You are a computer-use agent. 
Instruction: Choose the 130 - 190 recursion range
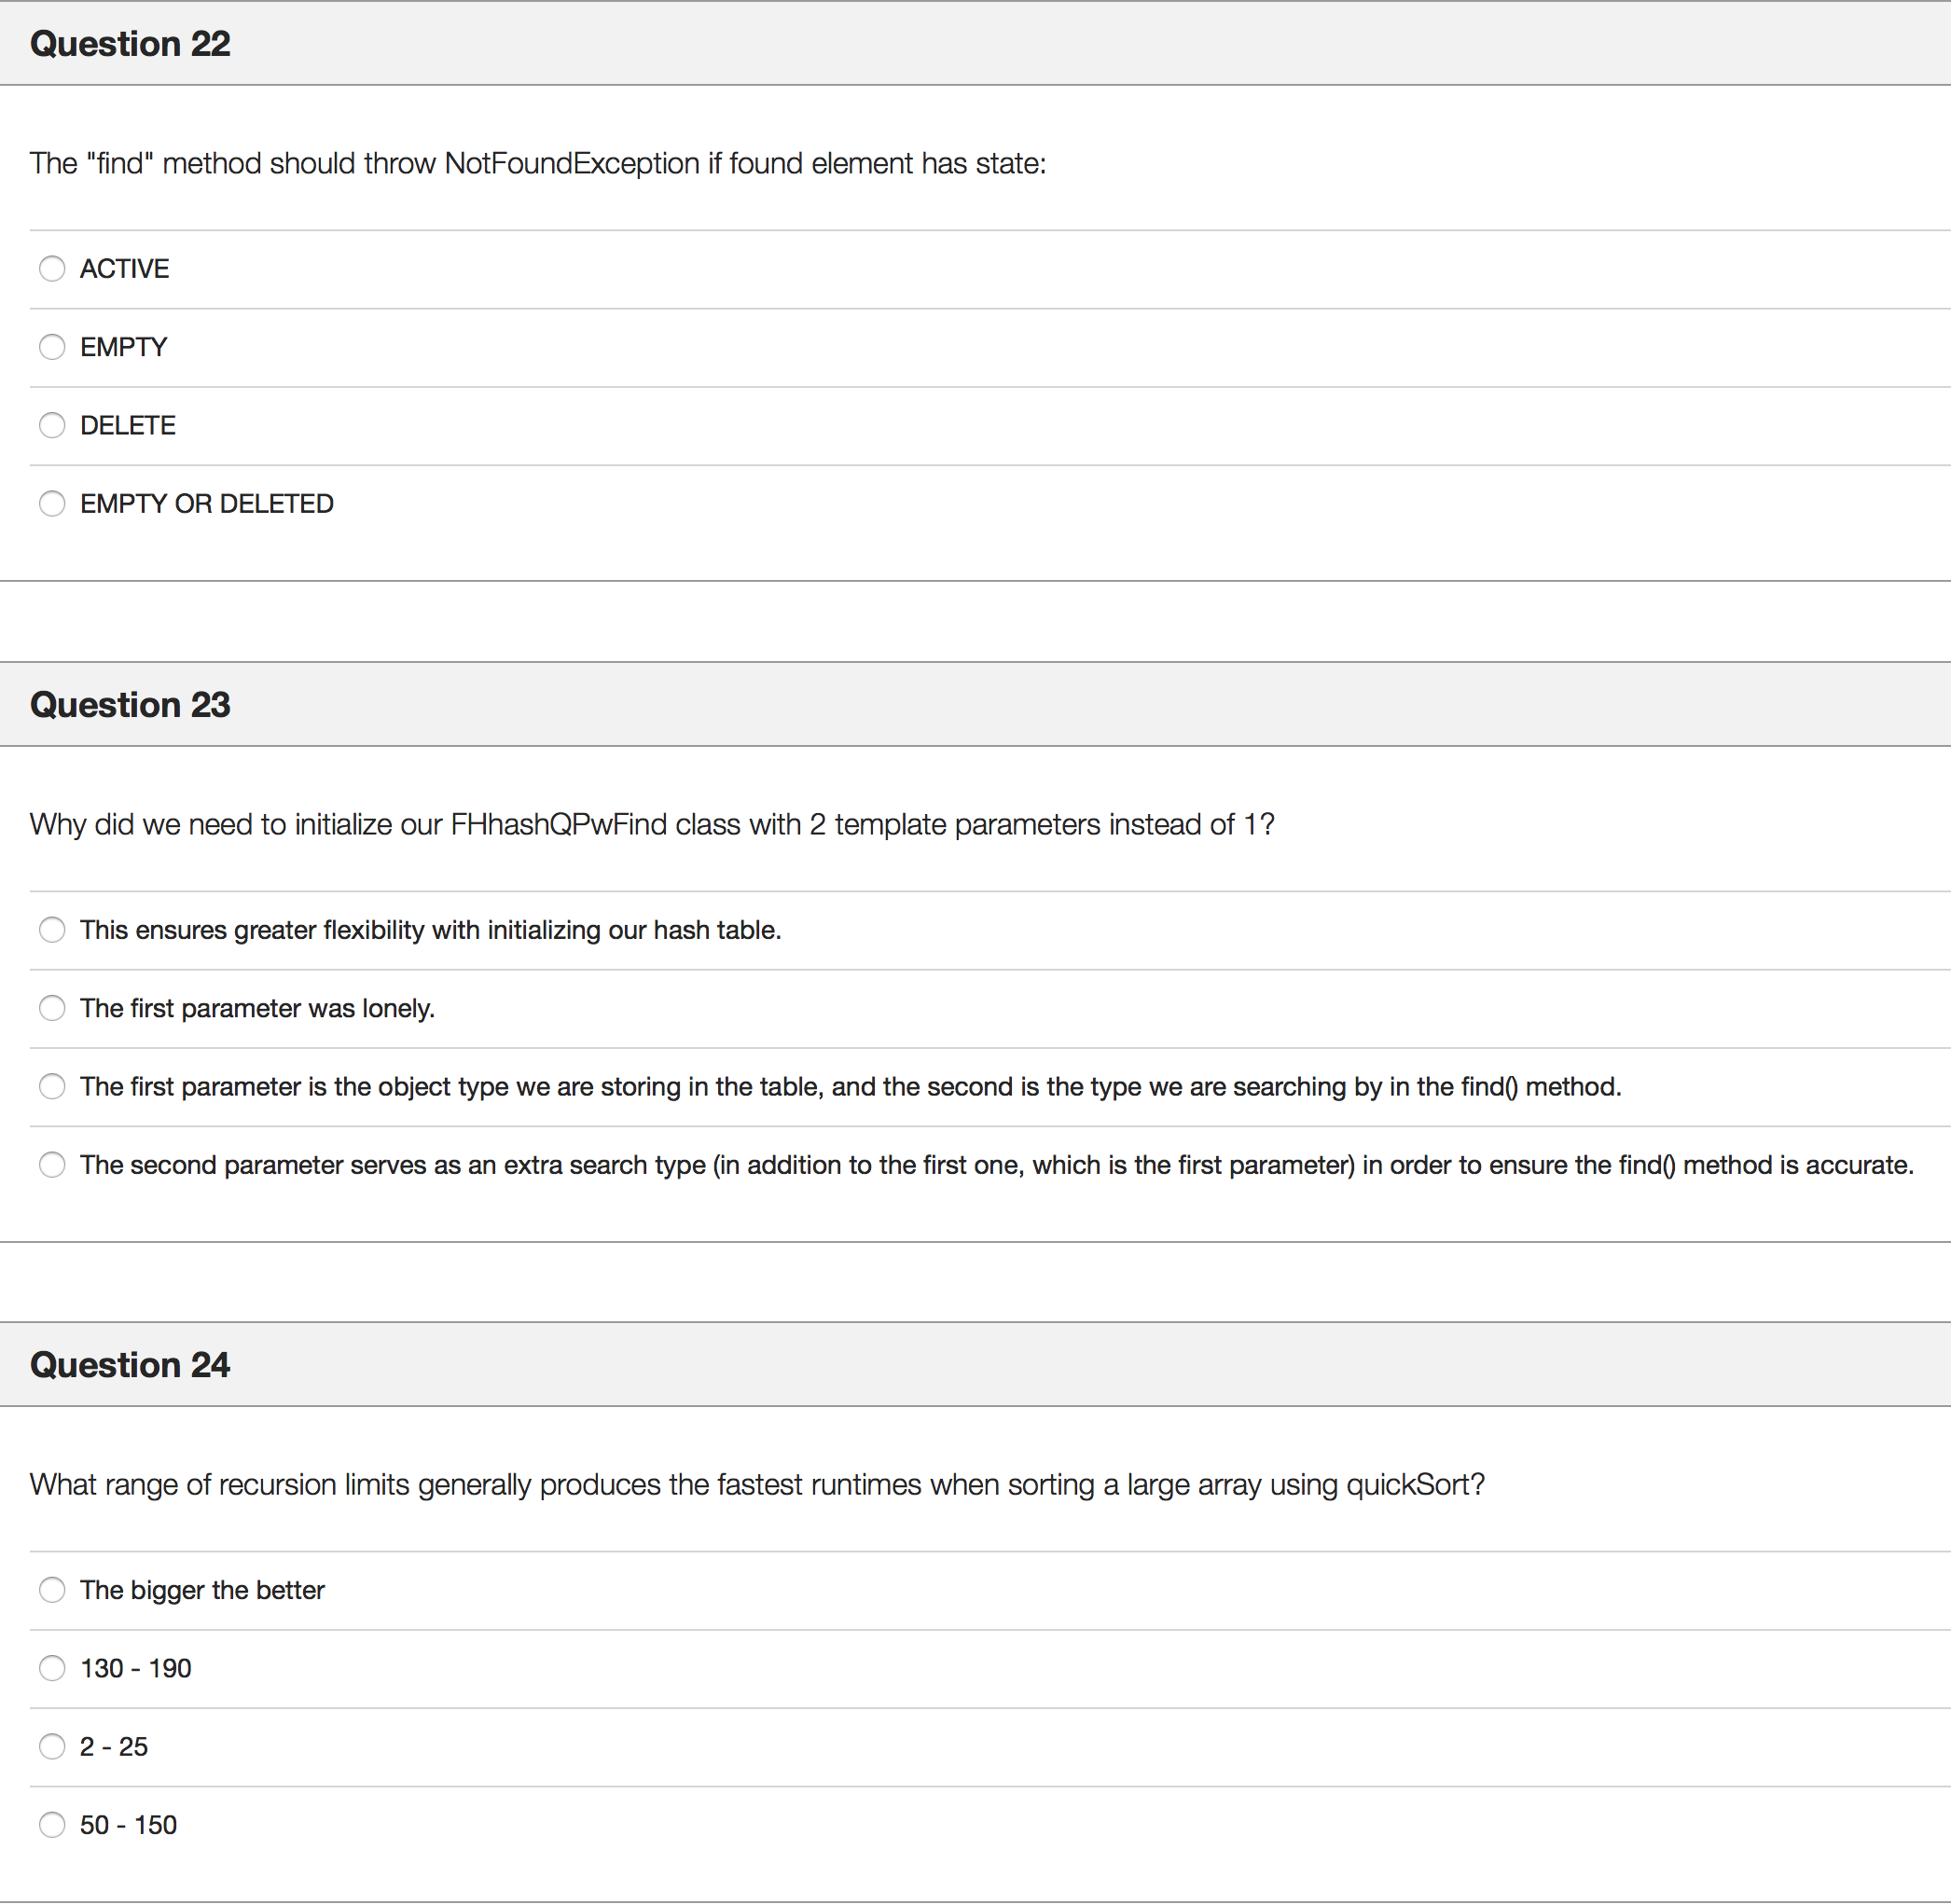coord(53,1668)
